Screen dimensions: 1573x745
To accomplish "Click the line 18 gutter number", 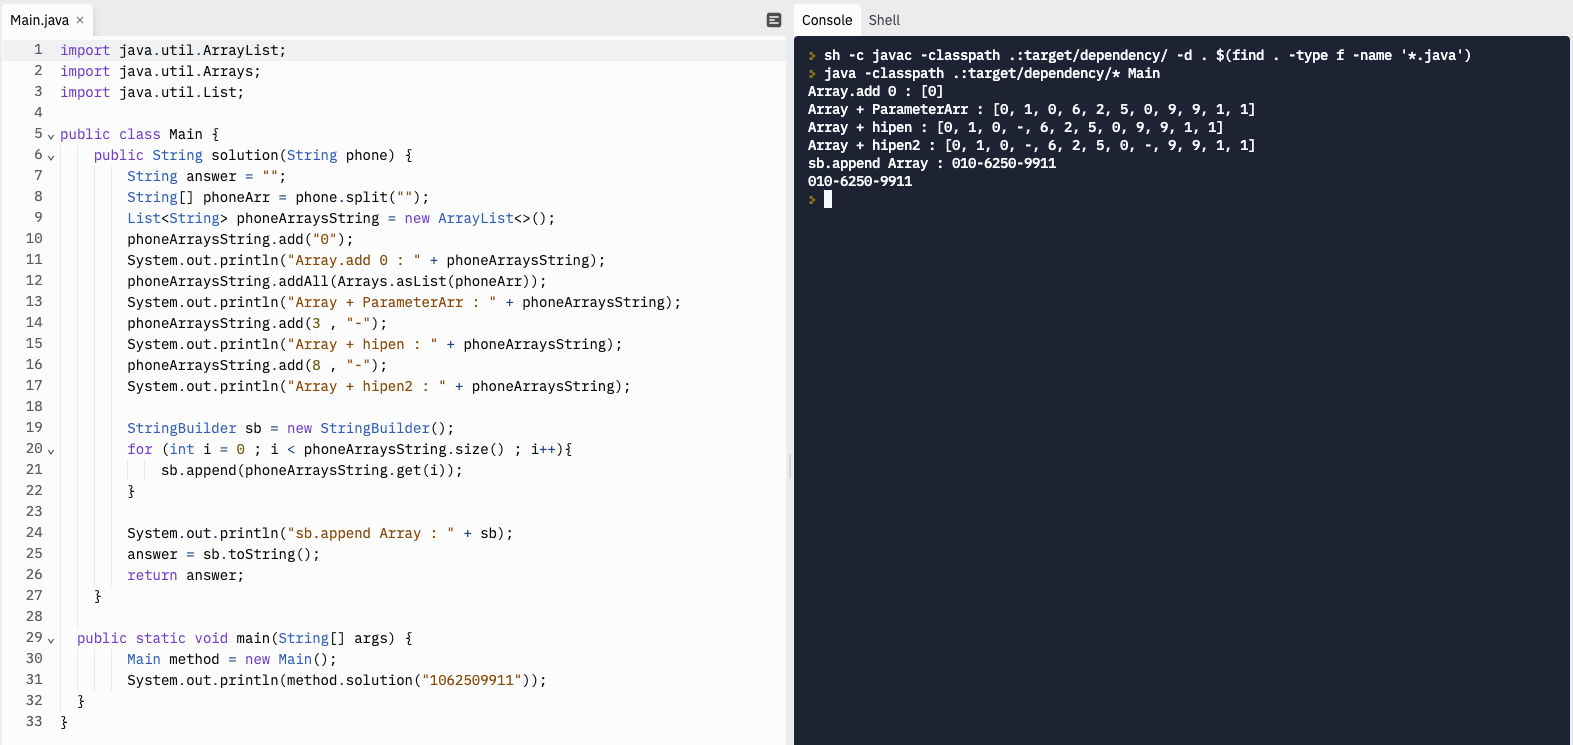I will click(34, 406).
